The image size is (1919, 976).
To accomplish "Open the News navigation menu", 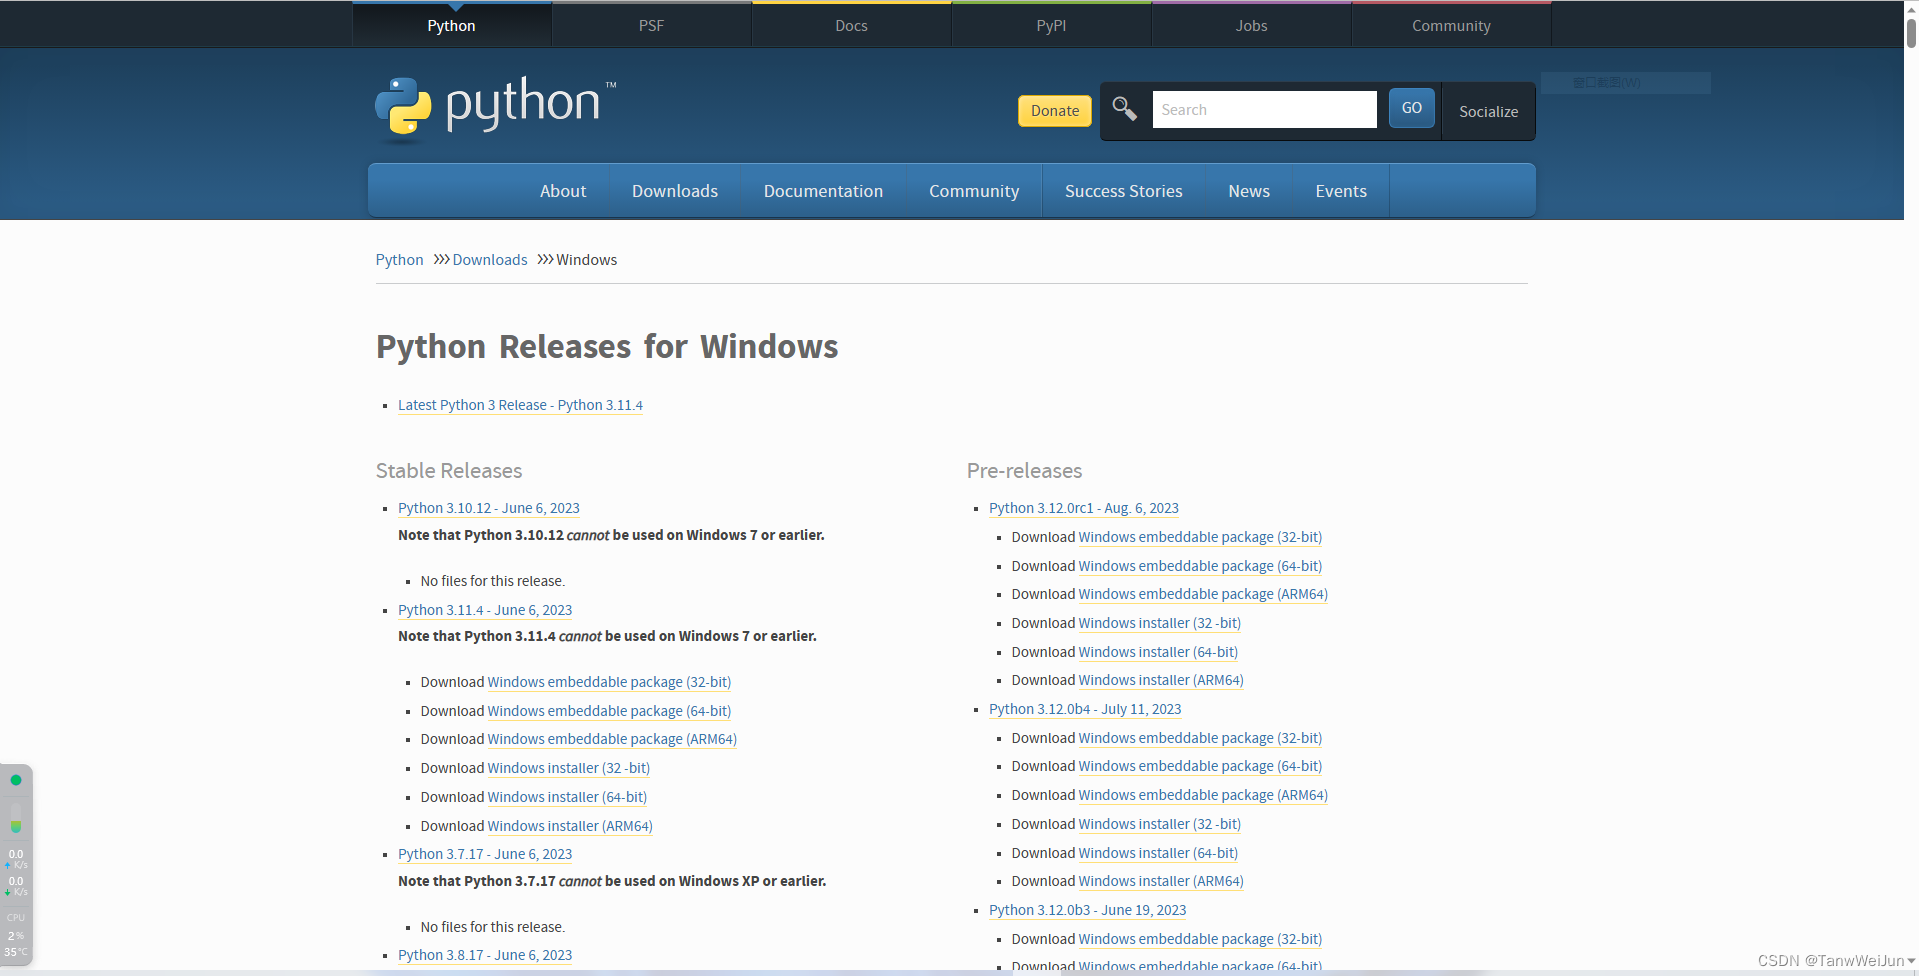I will pyautogui.click(x=1249, y=191).
